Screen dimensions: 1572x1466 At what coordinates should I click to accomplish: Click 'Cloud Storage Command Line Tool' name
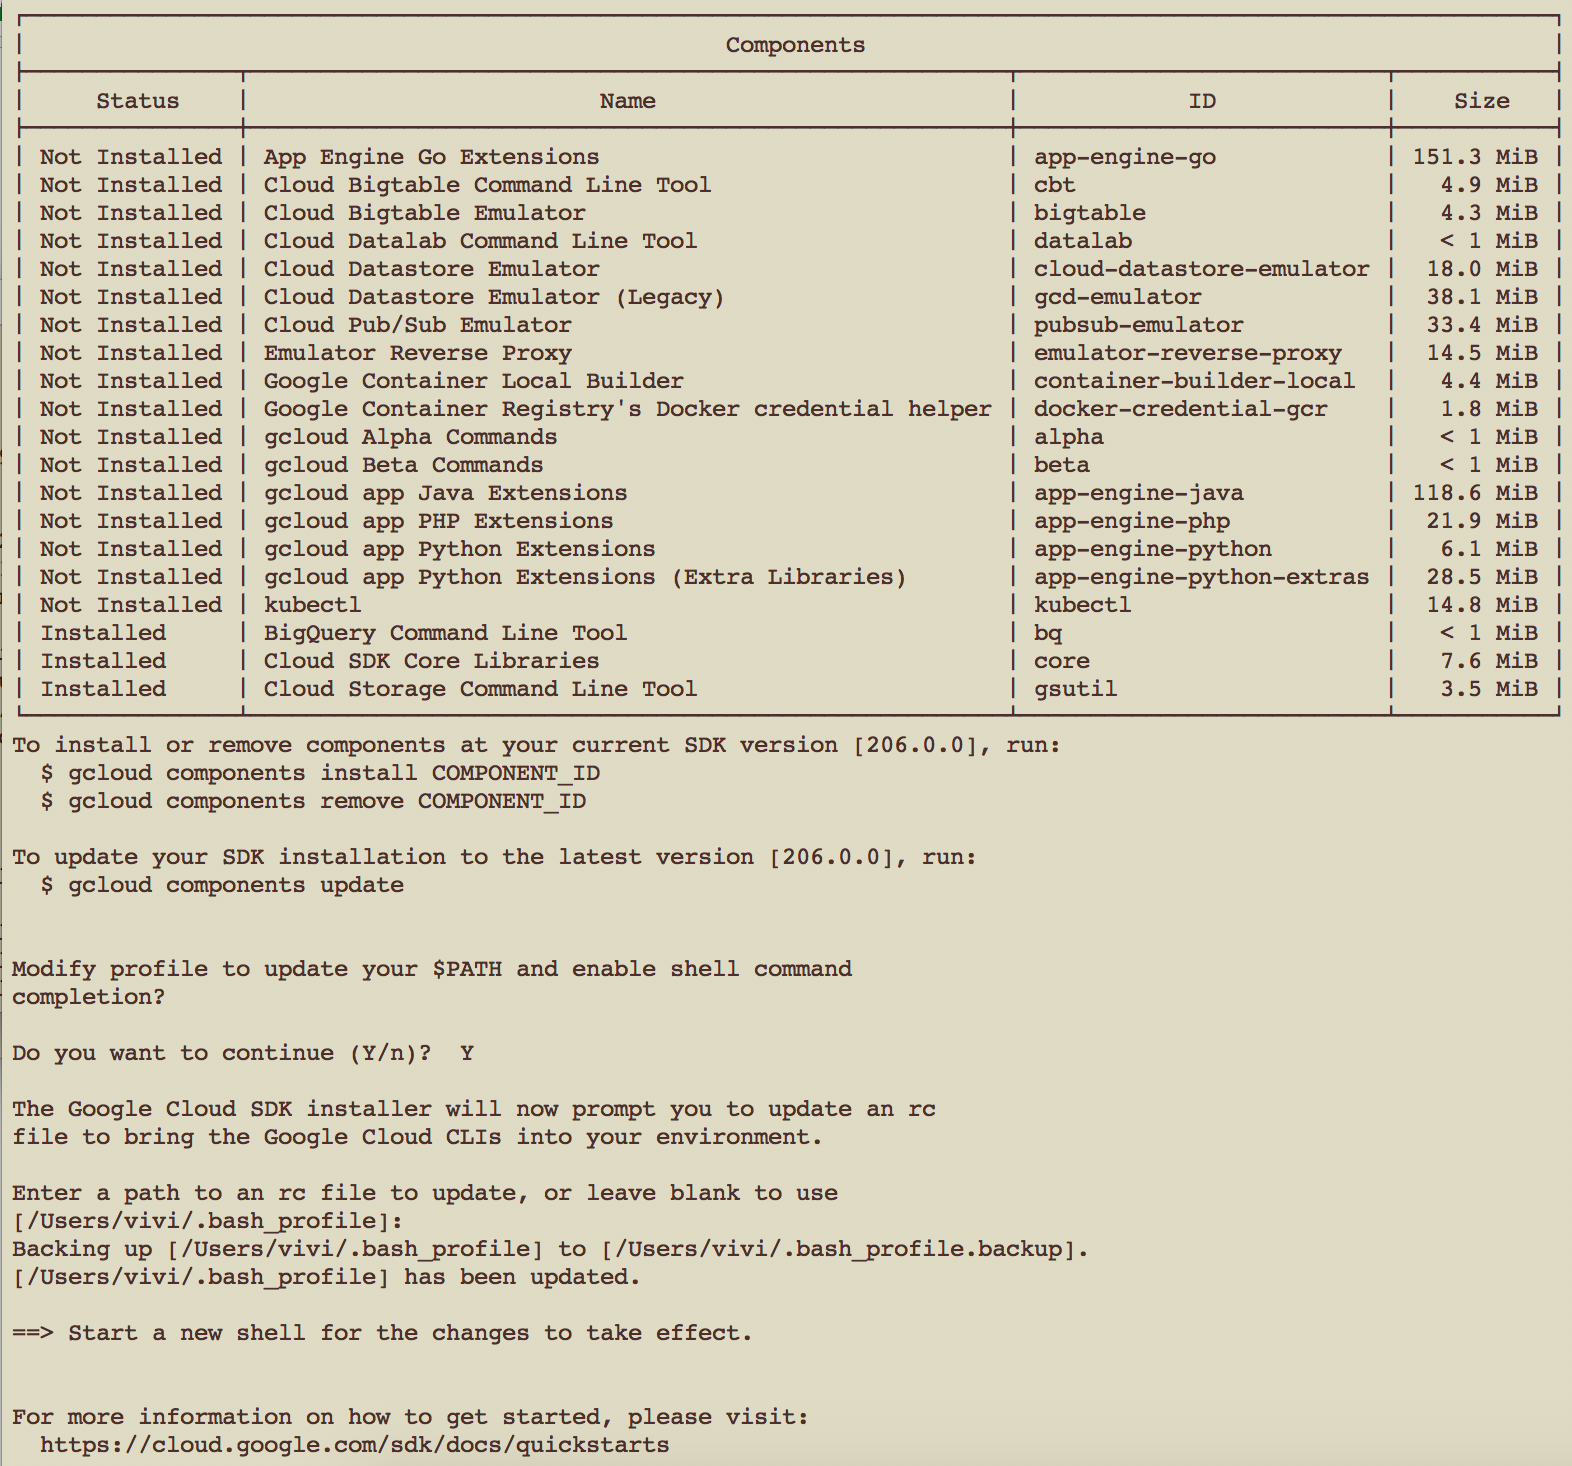point(480,689)
